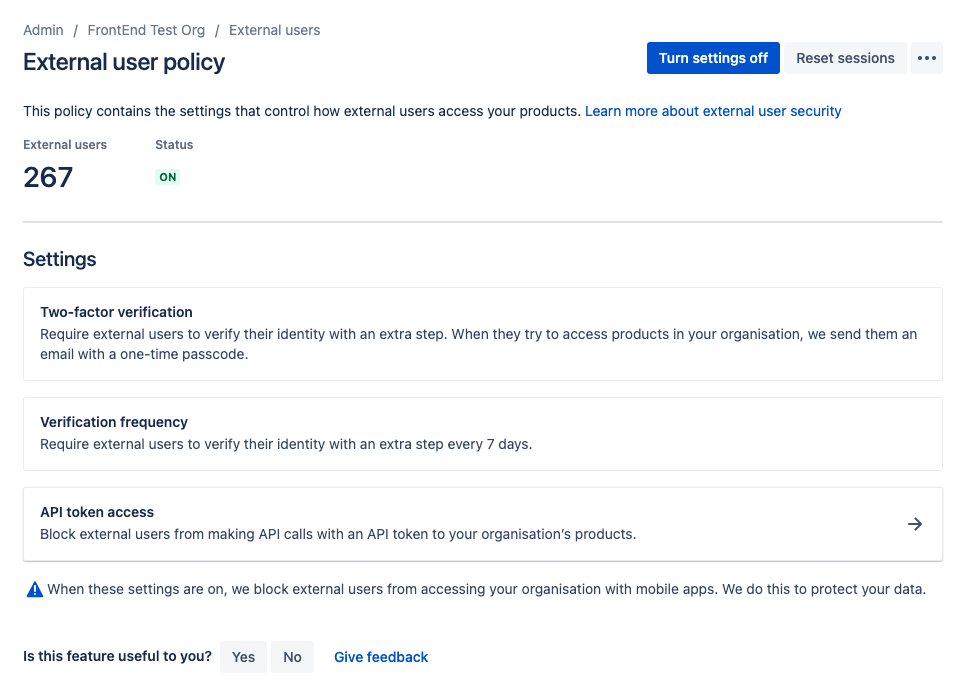The height and width of the screenshot is (699, 979).
Task: Click the warning triangle icon
Action: (34, 589)
